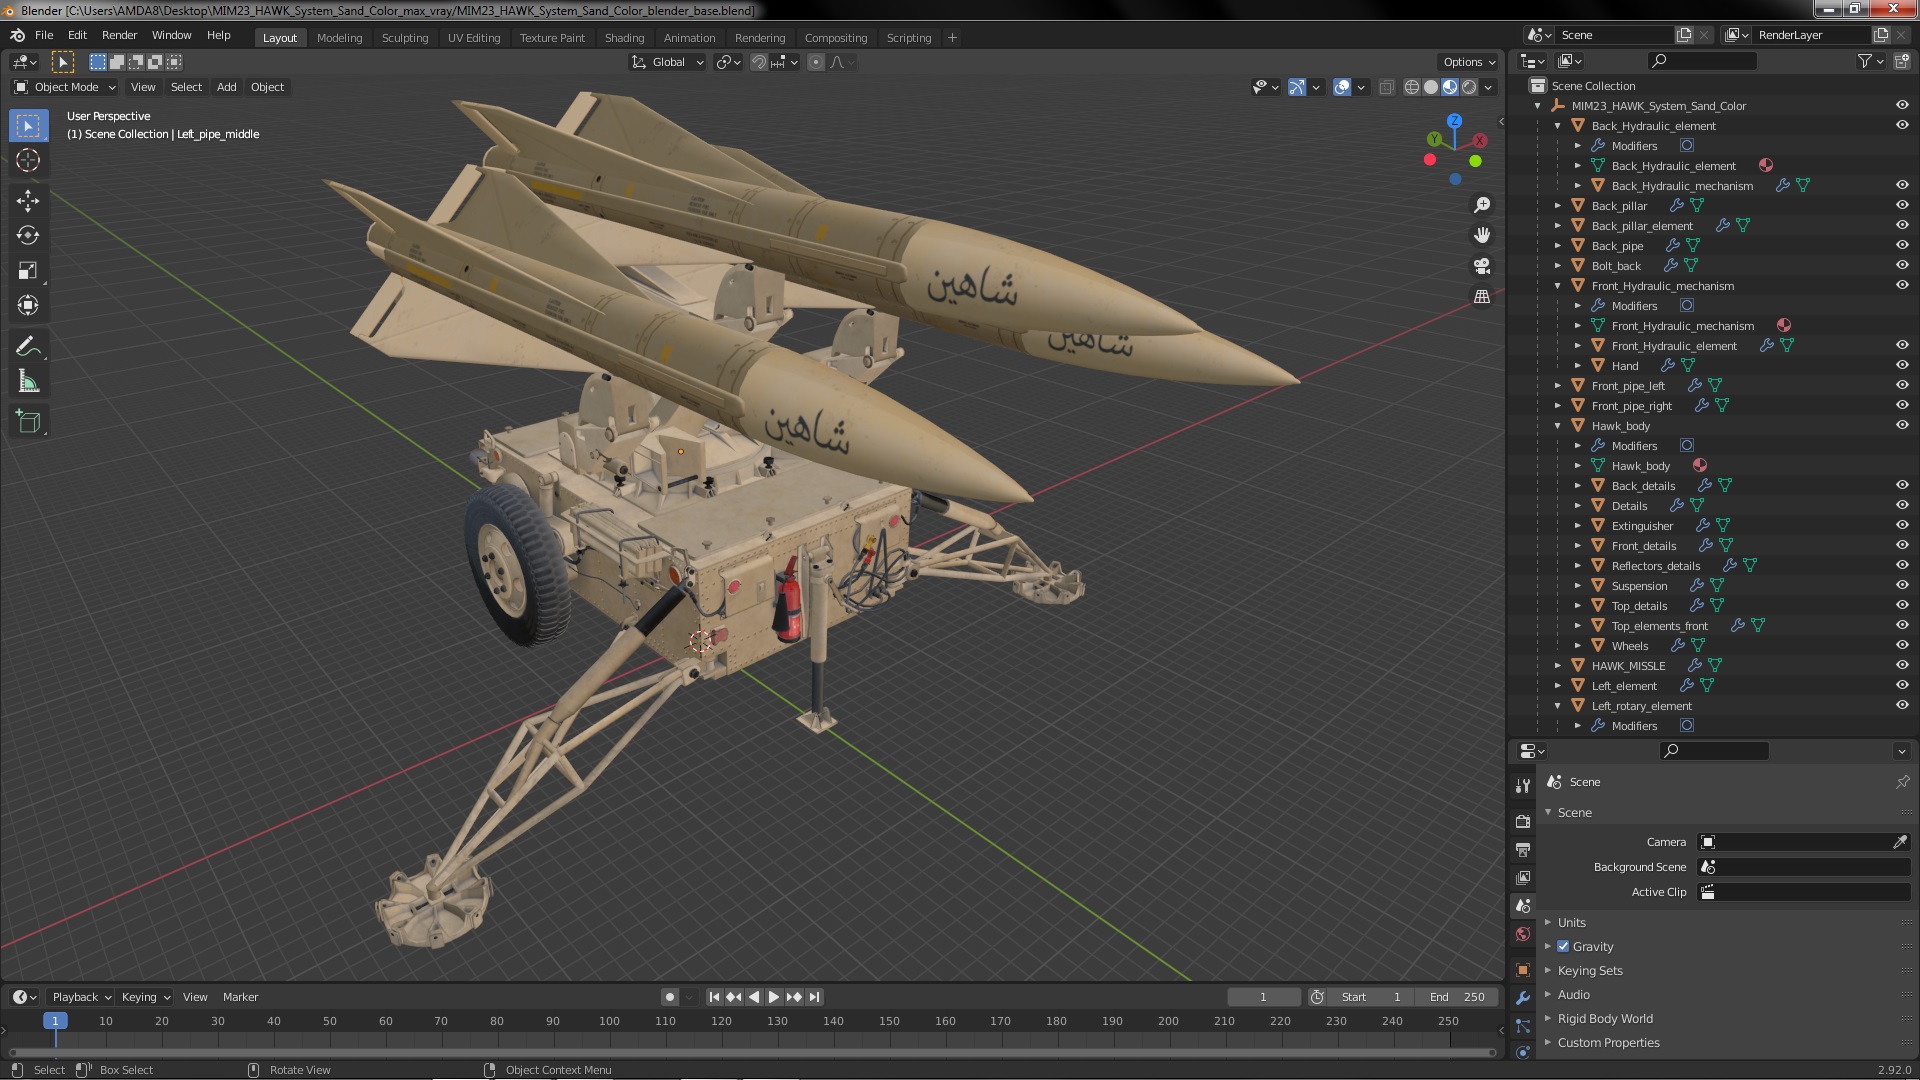
Task: Click the End frame field
Action: pyautogui.click(x=1457, y=997)
